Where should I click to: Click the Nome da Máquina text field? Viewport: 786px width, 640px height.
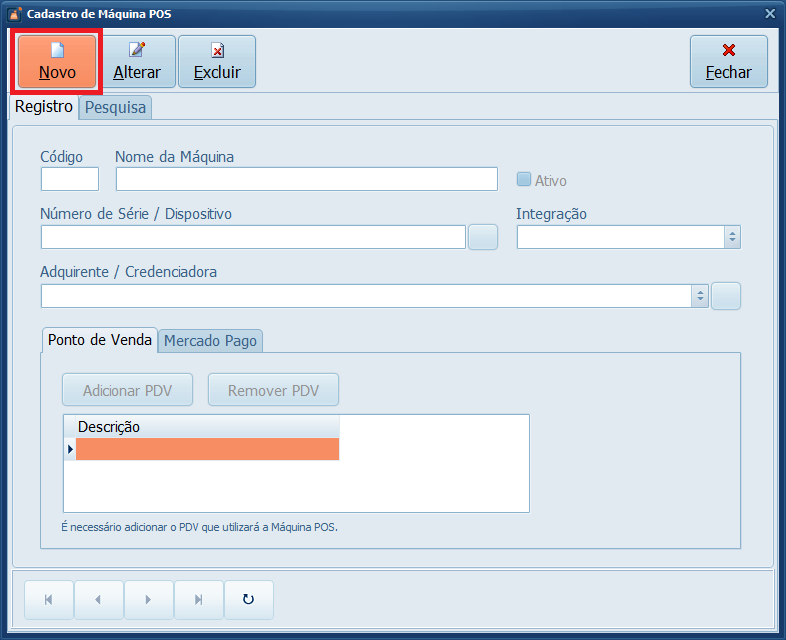(x=307, y=179)
